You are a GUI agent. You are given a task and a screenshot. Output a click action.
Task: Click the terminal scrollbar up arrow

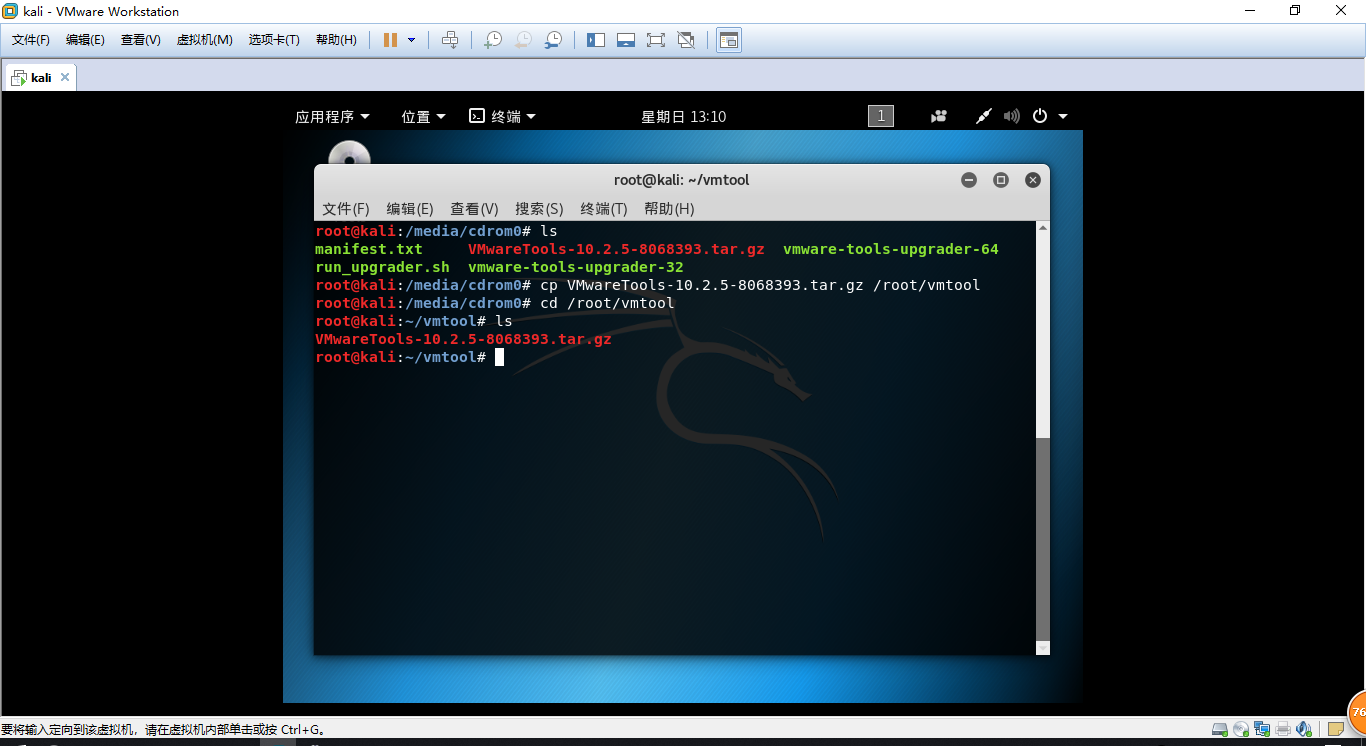click(1043, 228)
